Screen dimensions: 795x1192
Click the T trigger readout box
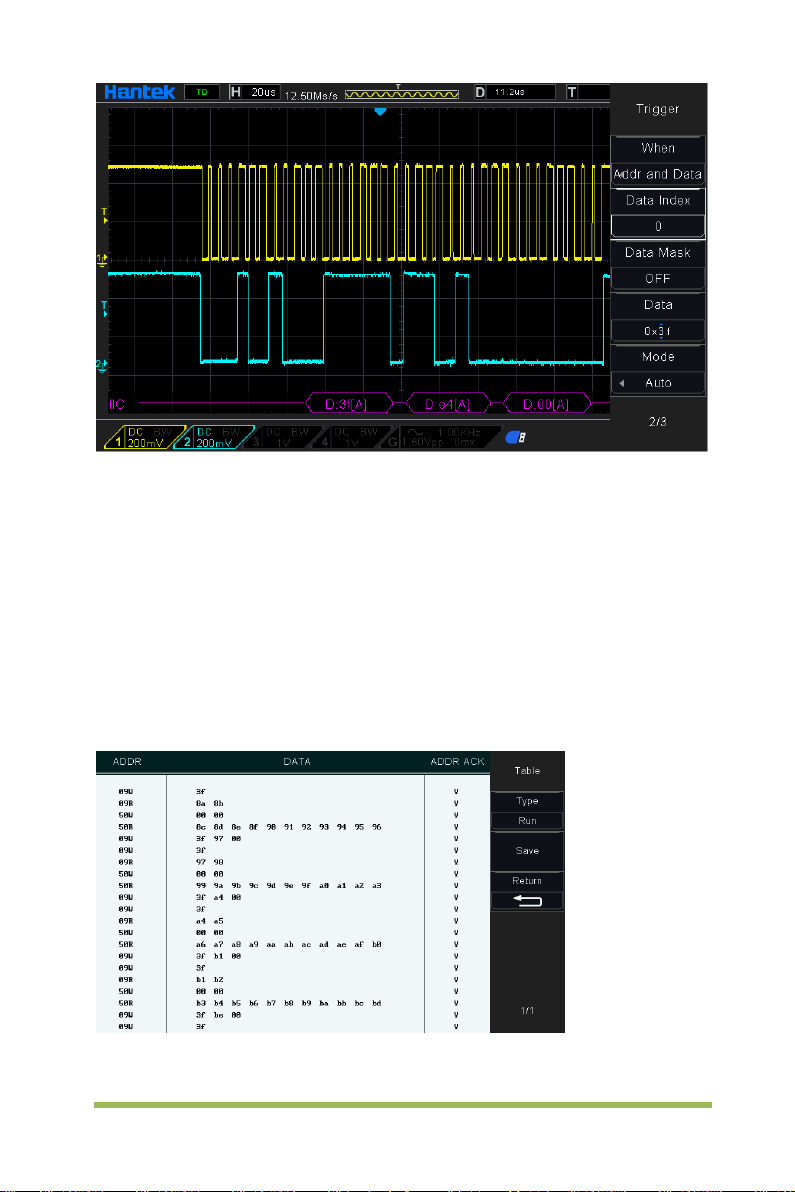tap(588, 92)
